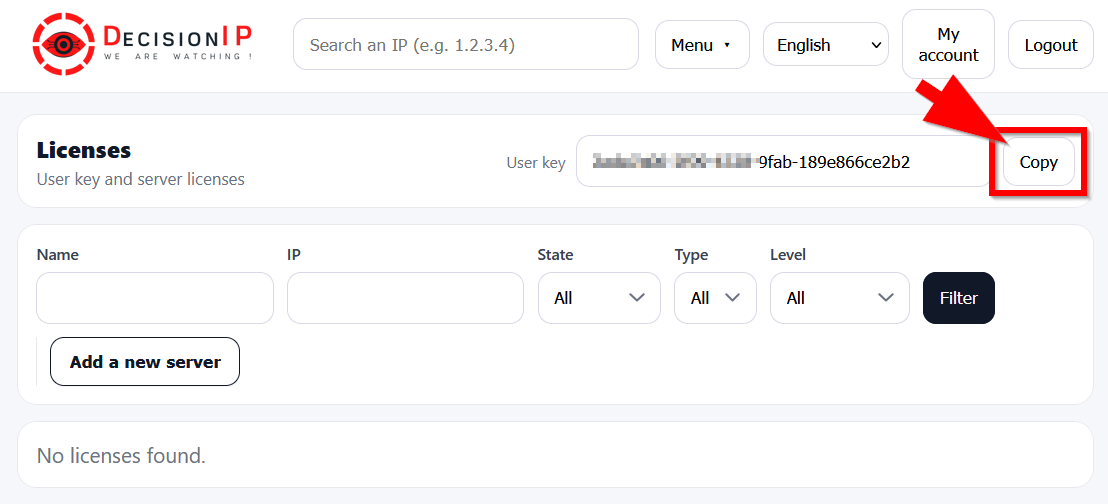Click the Licenses heading
This screenshot has width=1108, height=504.
coord(84,150)
